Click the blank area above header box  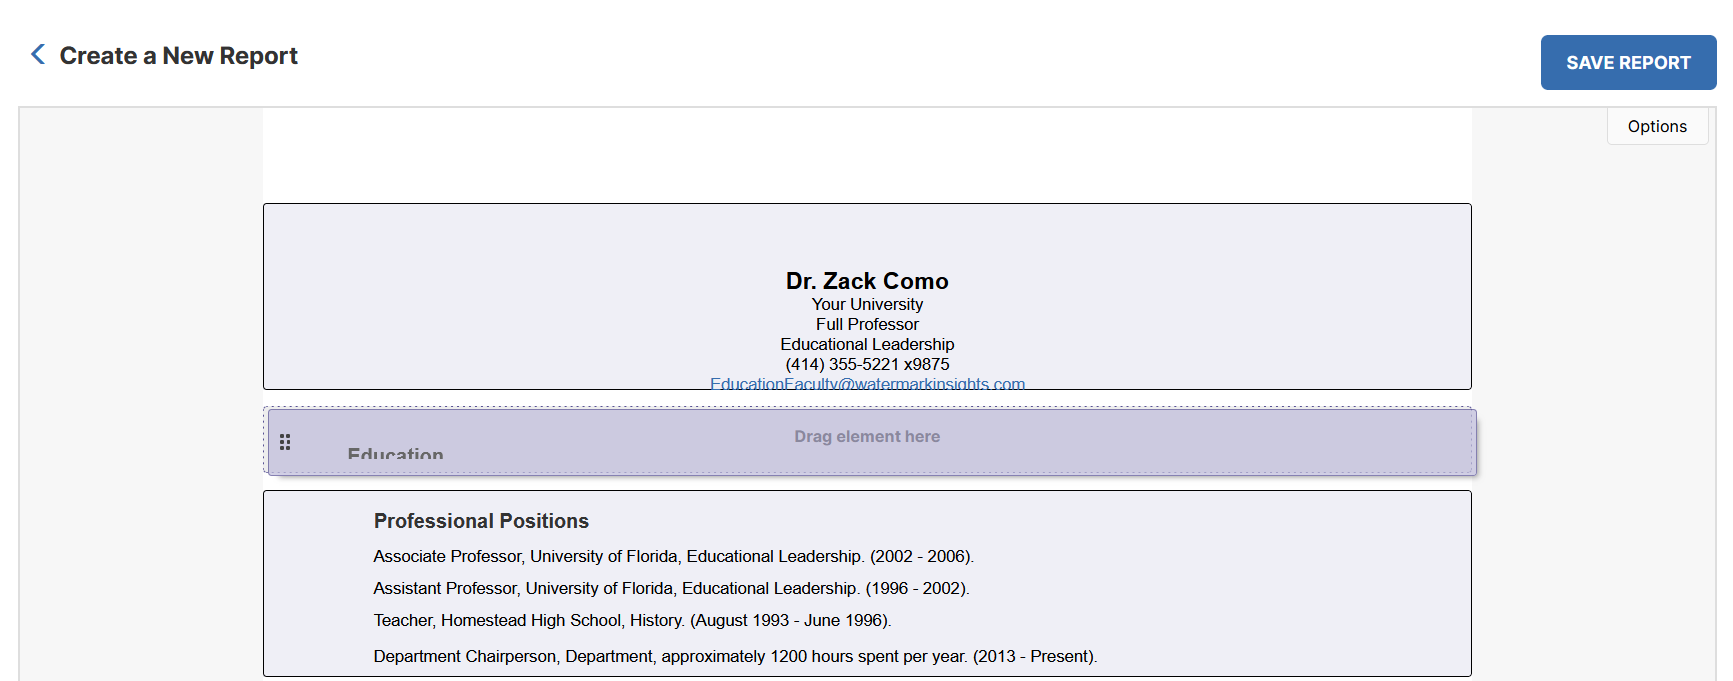(x=867, y=155)
